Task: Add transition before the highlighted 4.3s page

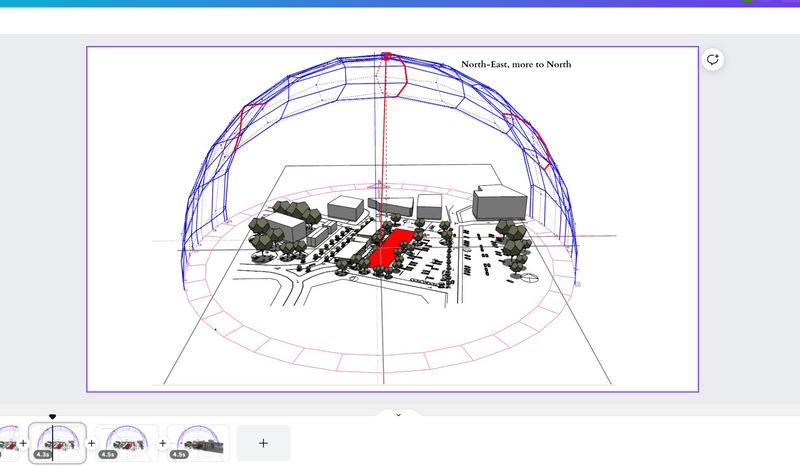Action: point(23,443)
